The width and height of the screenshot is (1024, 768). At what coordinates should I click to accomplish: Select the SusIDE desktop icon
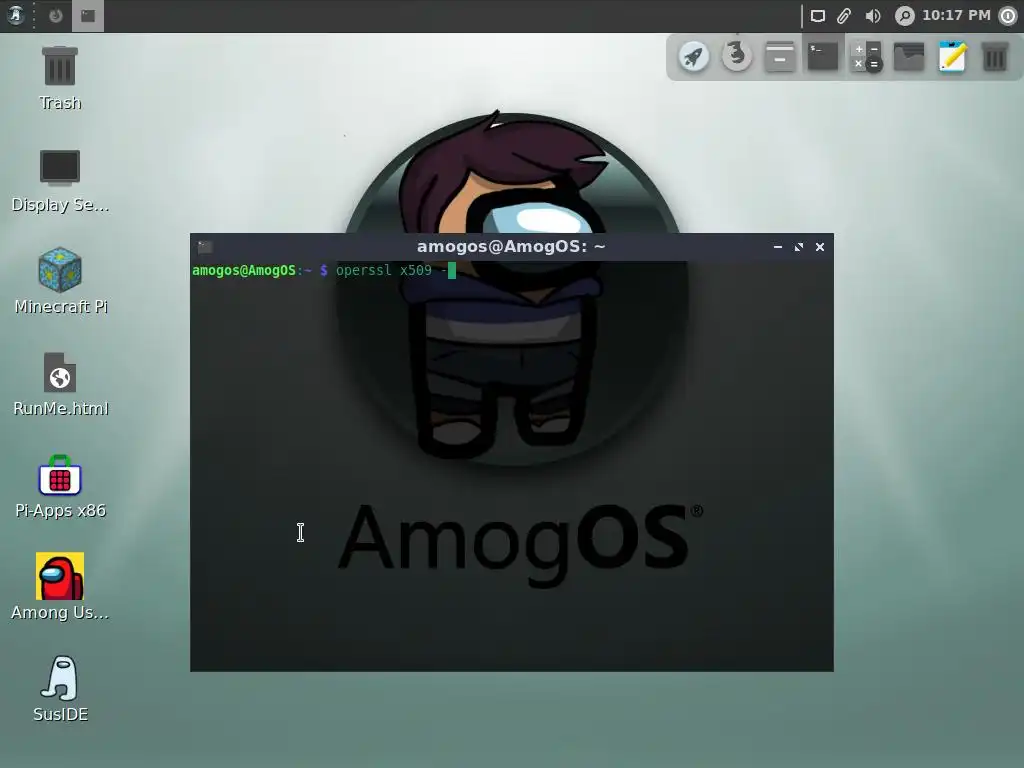[60, 689]
